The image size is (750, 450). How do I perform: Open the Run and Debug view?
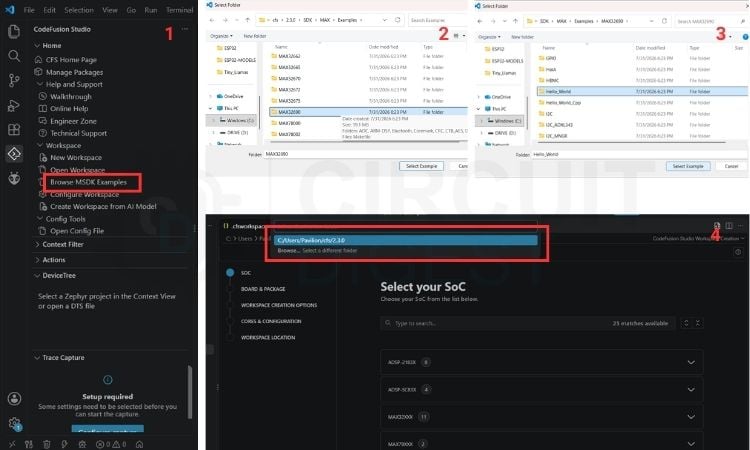14,105
